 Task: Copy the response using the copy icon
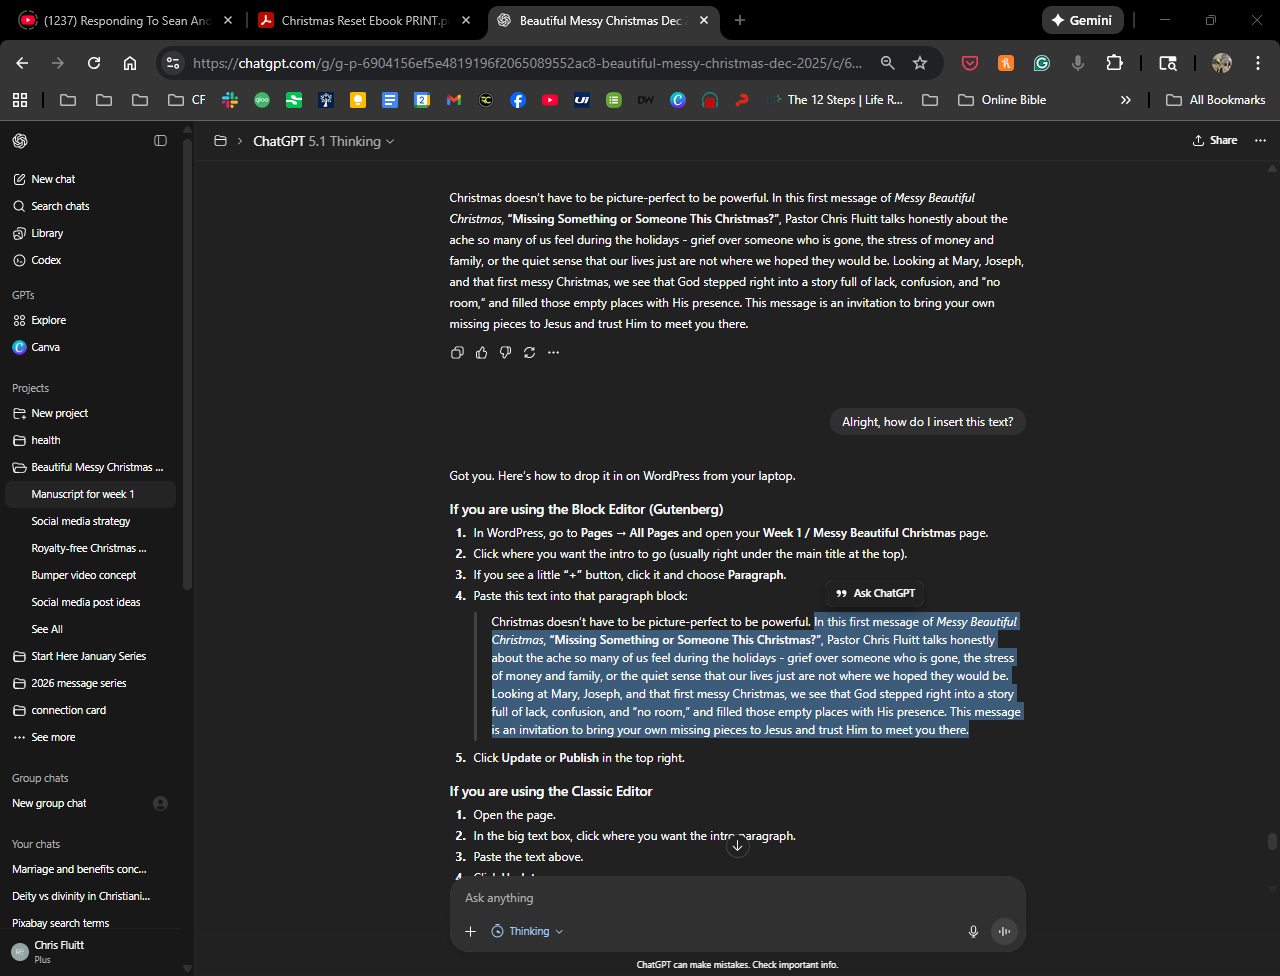point(457,352)
